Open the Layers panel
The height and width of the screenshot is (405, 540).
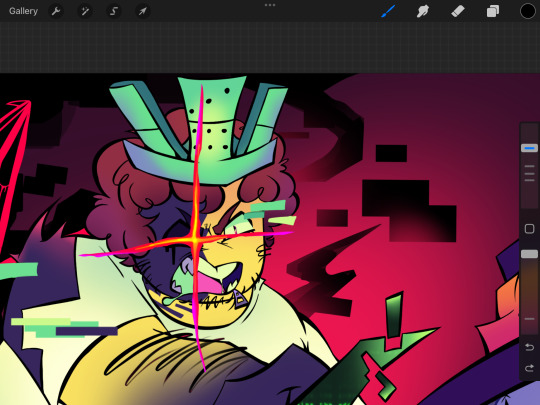(493, 11)
